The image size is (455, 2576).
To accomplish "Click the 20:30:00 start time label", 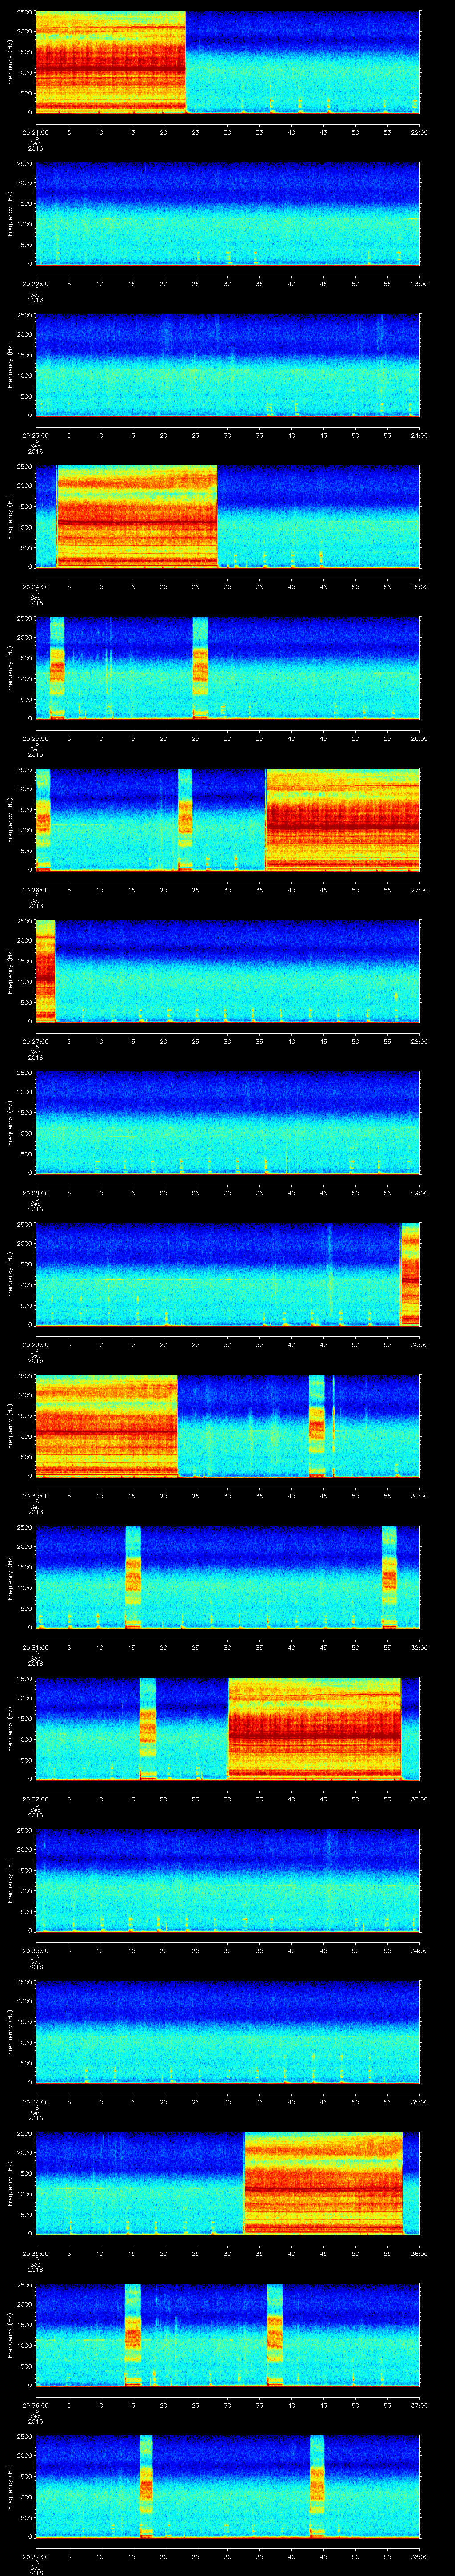I will (35, 1496).
